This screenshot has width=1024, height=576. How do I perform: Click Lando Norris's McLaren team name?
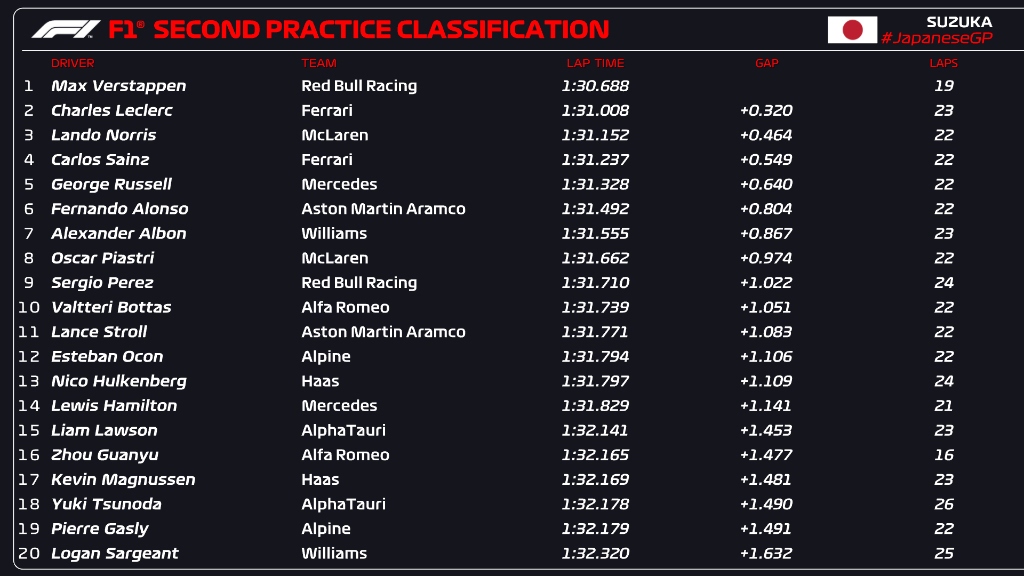(x=334, y=135)
